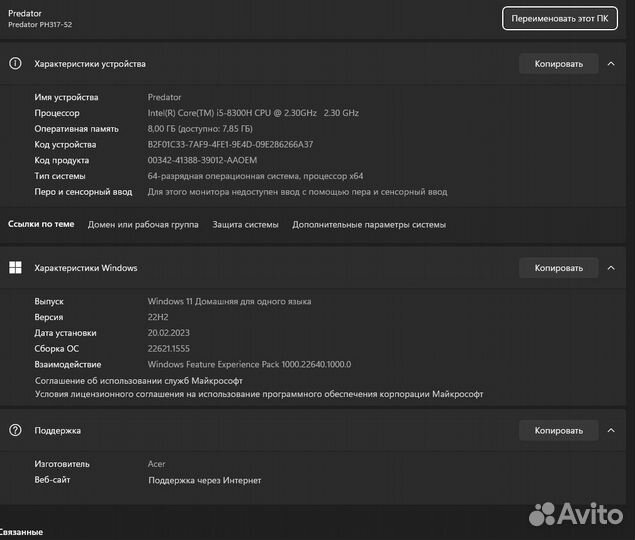Select version value 22H2
The image size is (635, 540).
click(x=158, y=317)
